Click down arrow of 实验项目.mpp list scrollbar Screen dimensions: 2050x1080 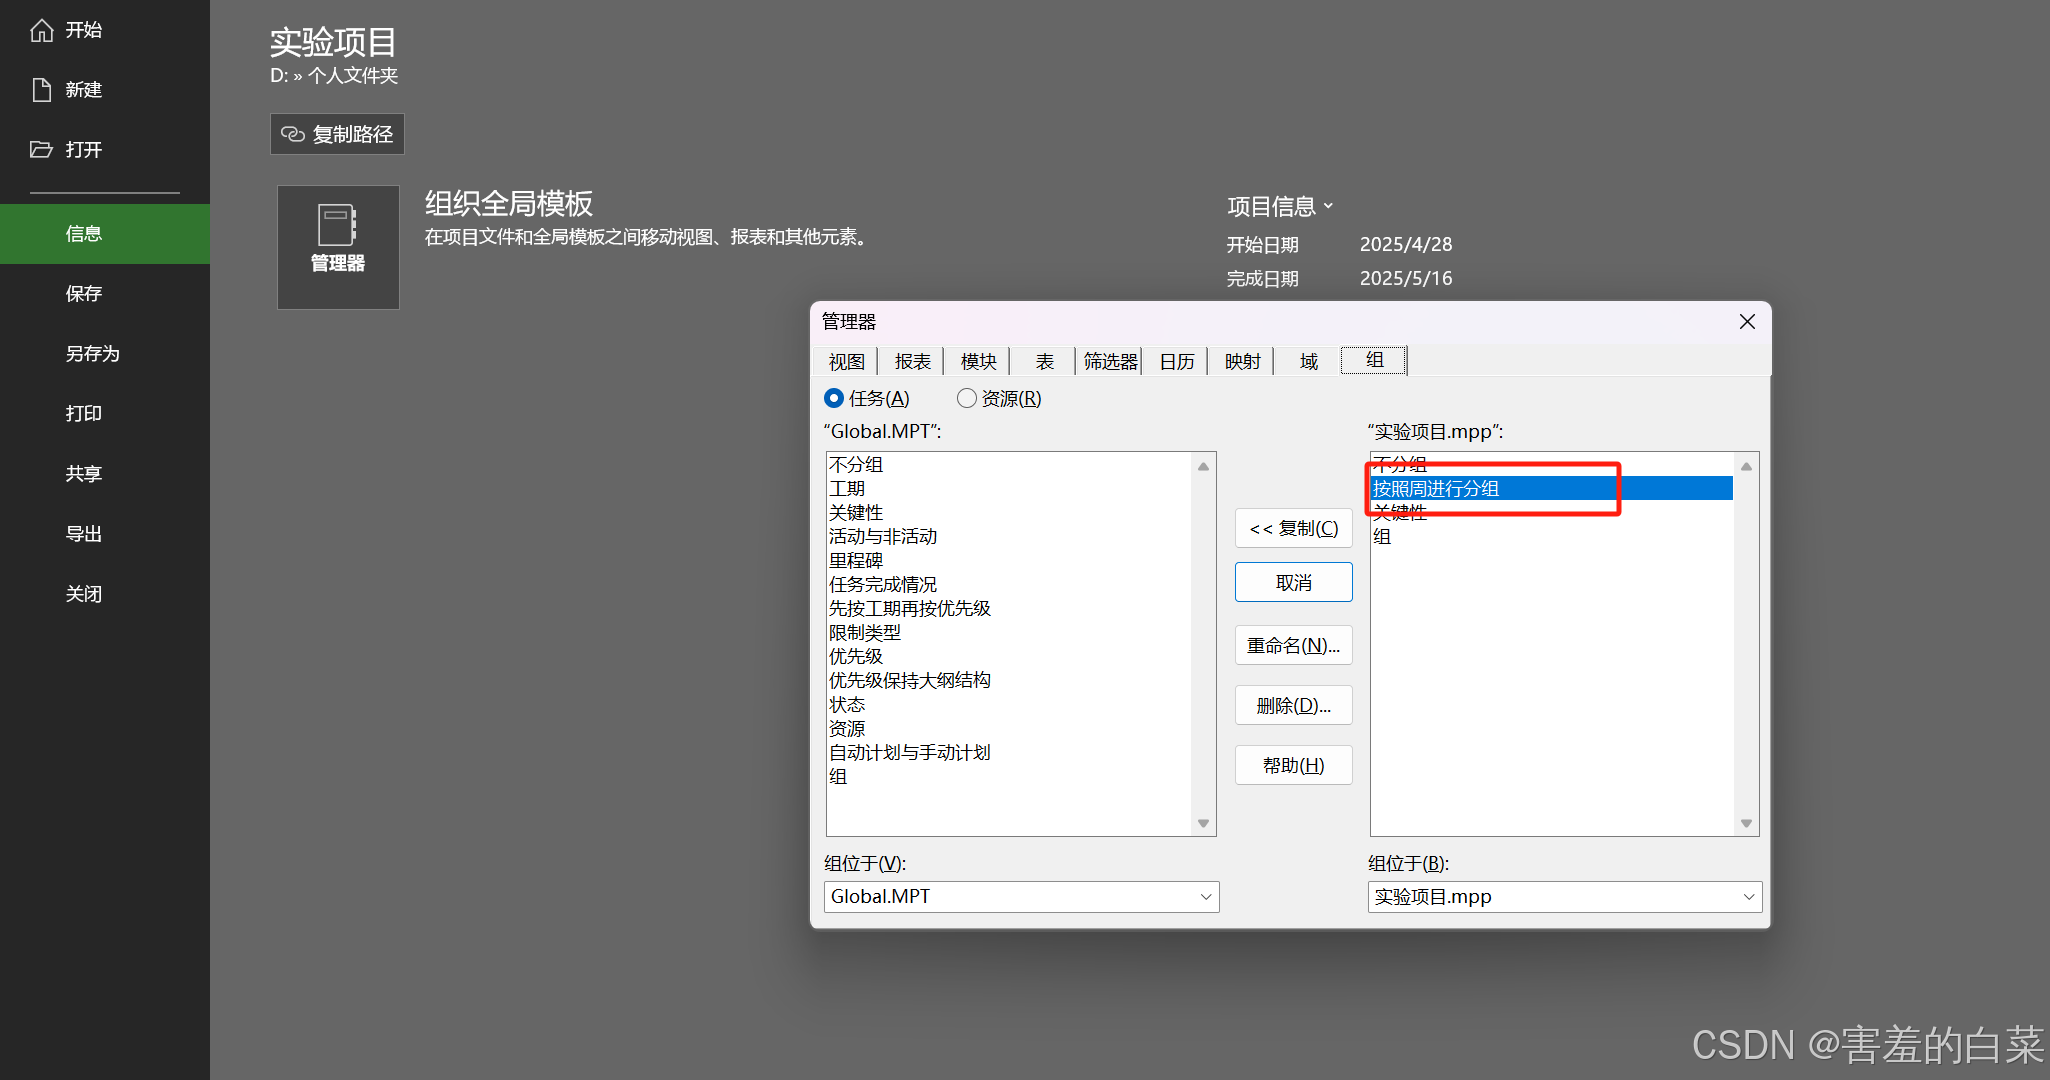1746,823
